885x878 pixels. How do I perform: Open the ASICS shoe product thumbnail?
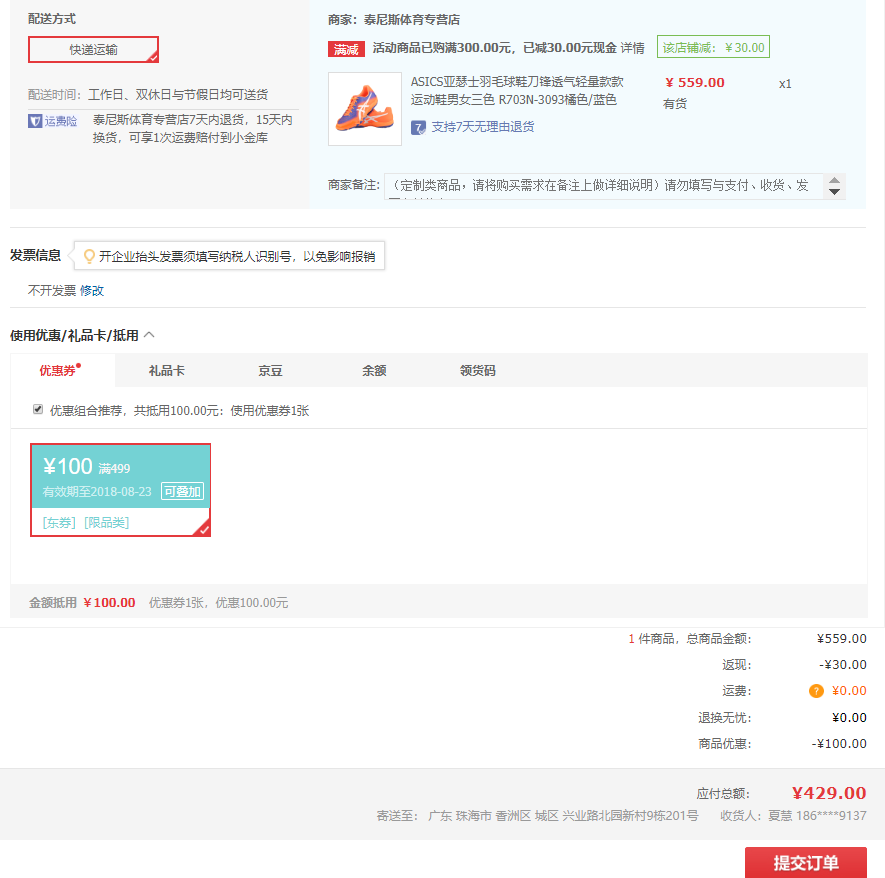click(x=365, y=109)
